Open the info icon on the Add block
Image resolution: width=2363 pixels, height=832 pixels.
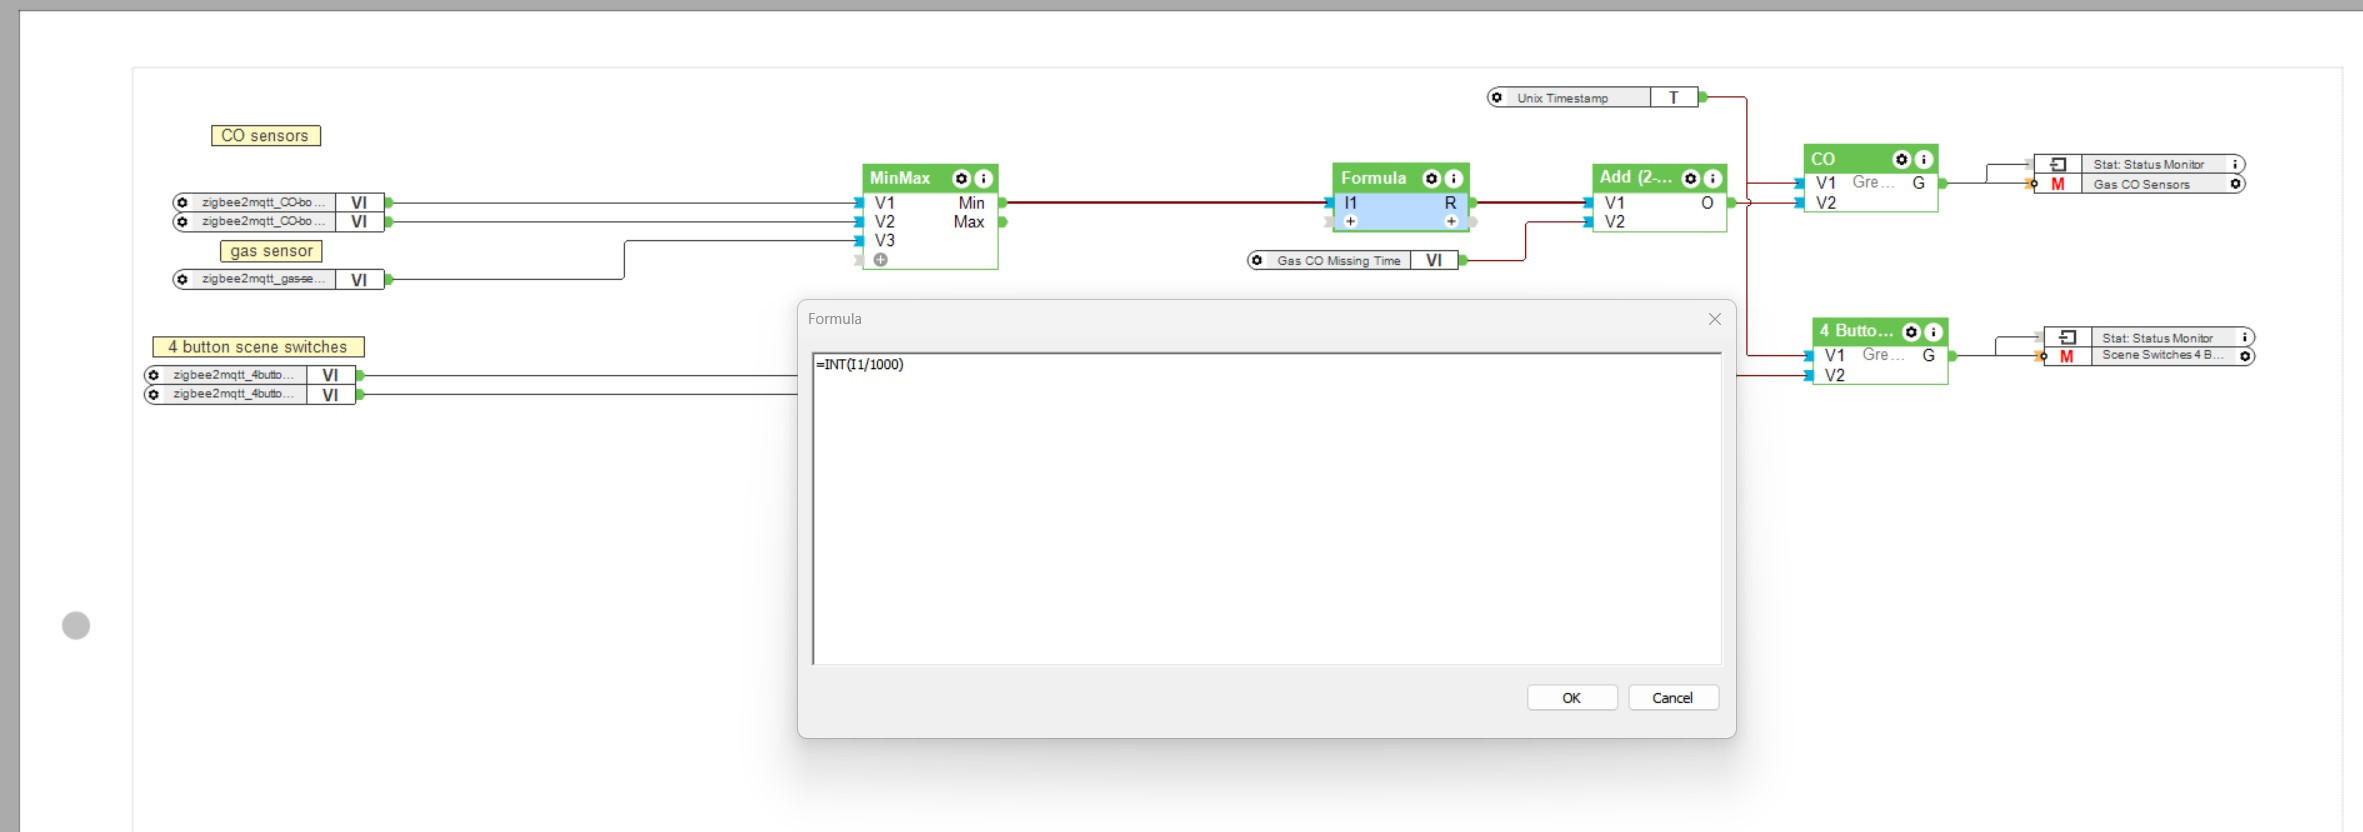click(x=1713, y=178)
